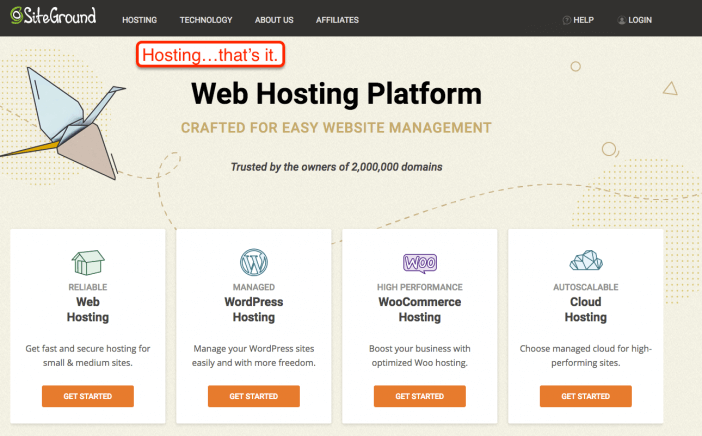Click 'Choose managed cloud' description
The image size is (702, 436).
pos(586,355)
